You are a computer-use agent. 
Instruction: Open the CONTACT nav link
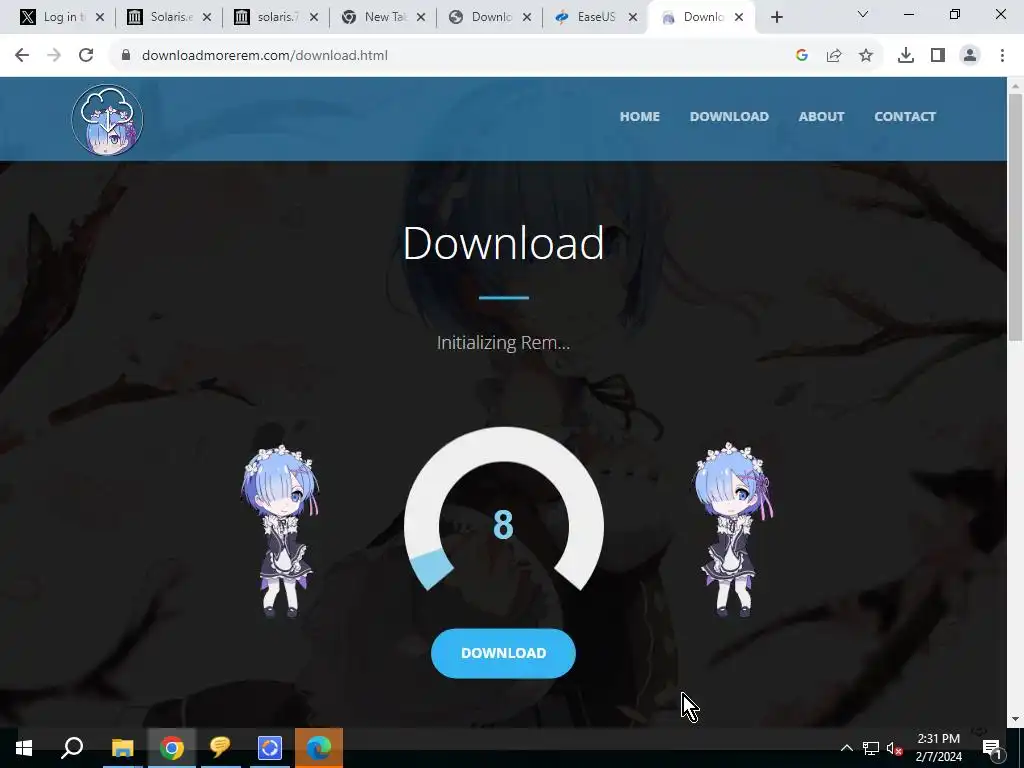click(x=904, y=116)
